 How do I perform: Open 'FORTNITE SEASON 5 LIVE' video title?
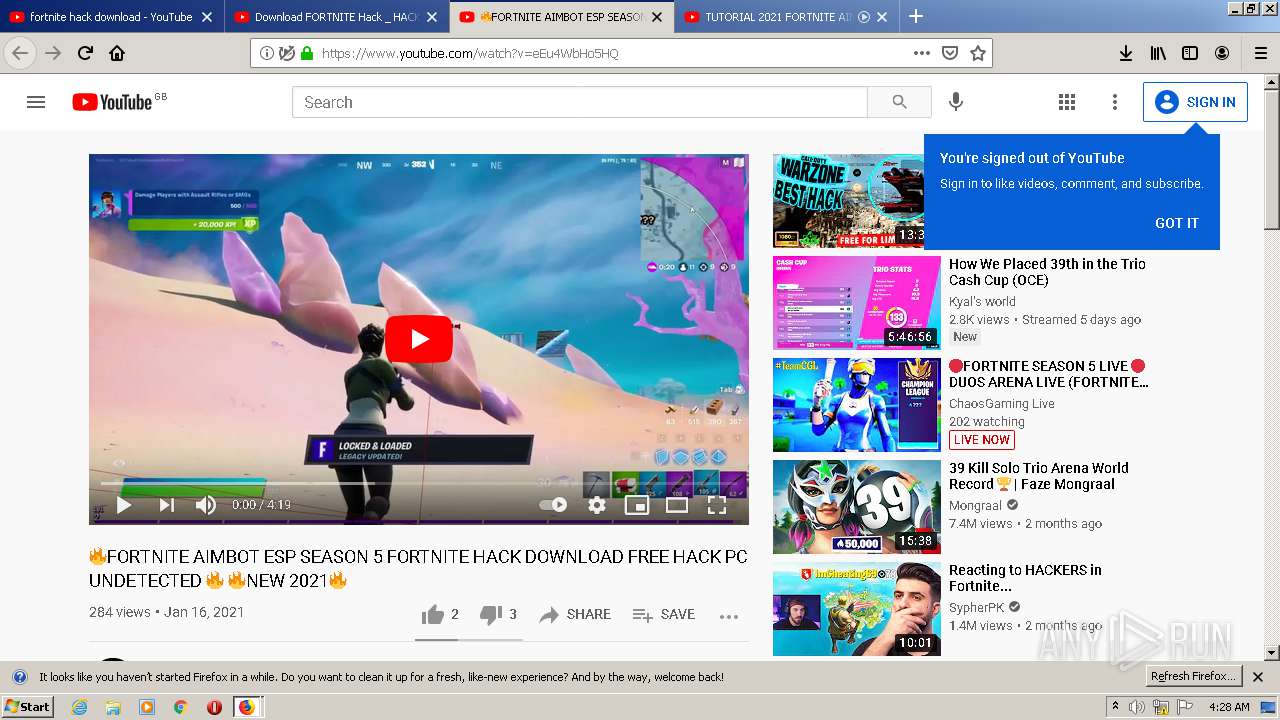(x=1048, y=374)
